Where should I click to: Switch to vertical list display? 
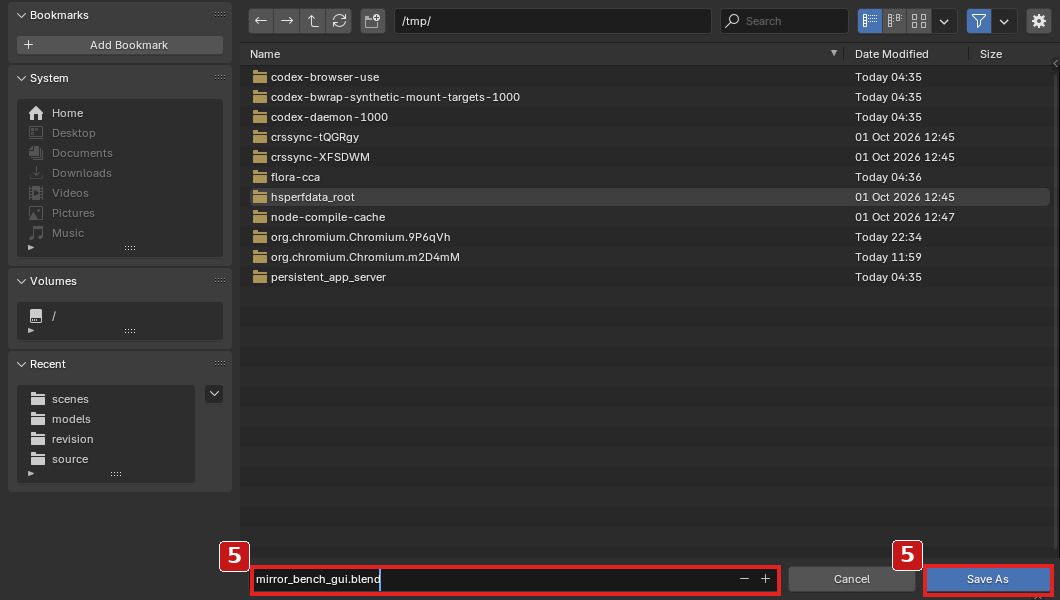pyautogui.click(x=870, y=21)
